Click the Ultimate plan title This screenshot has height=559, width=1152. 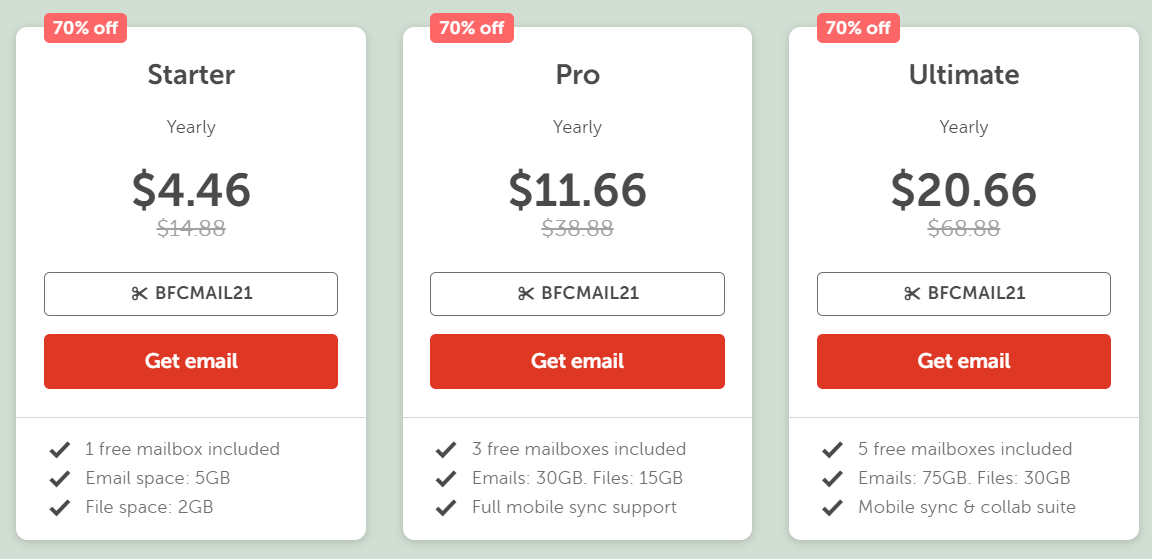(964, 74)
